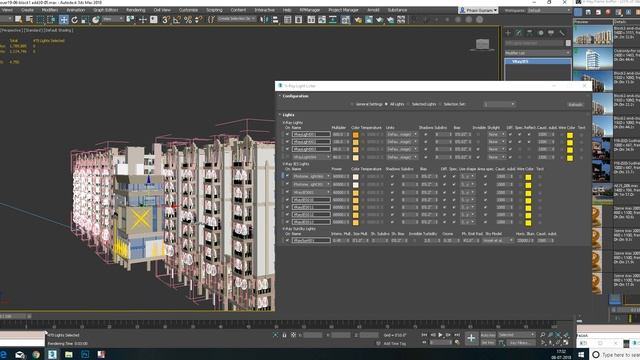Click the Auto Key button

point(488,335)
